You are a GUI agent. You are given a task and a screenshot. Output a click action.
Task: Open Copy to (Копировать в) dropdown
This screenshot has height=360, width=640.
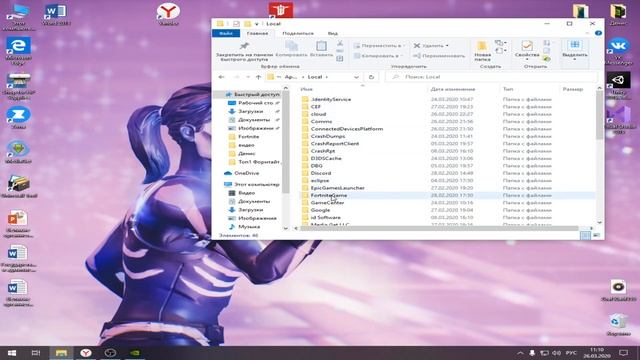tap(378, 56)
